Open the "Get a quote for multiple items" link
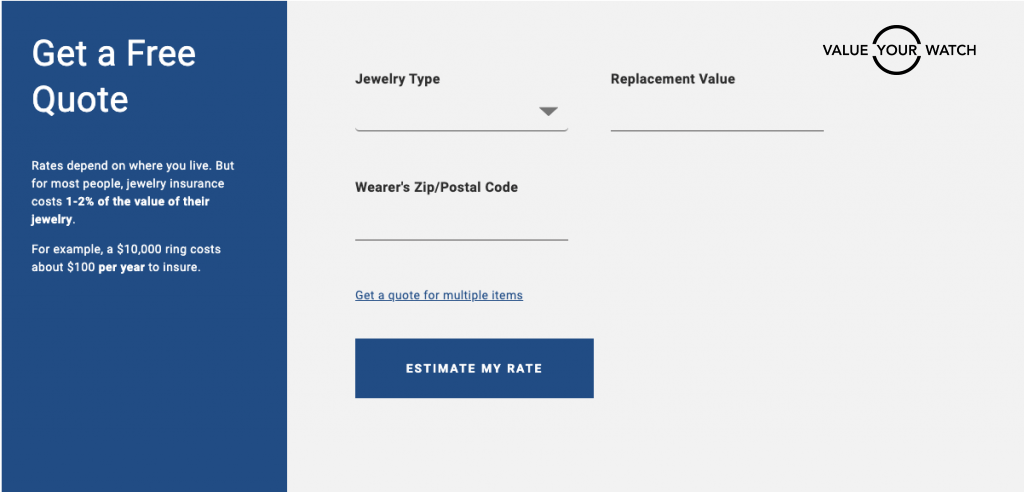Image resolution: width=1024 pixels, height=492 pixels. point(439,295)
